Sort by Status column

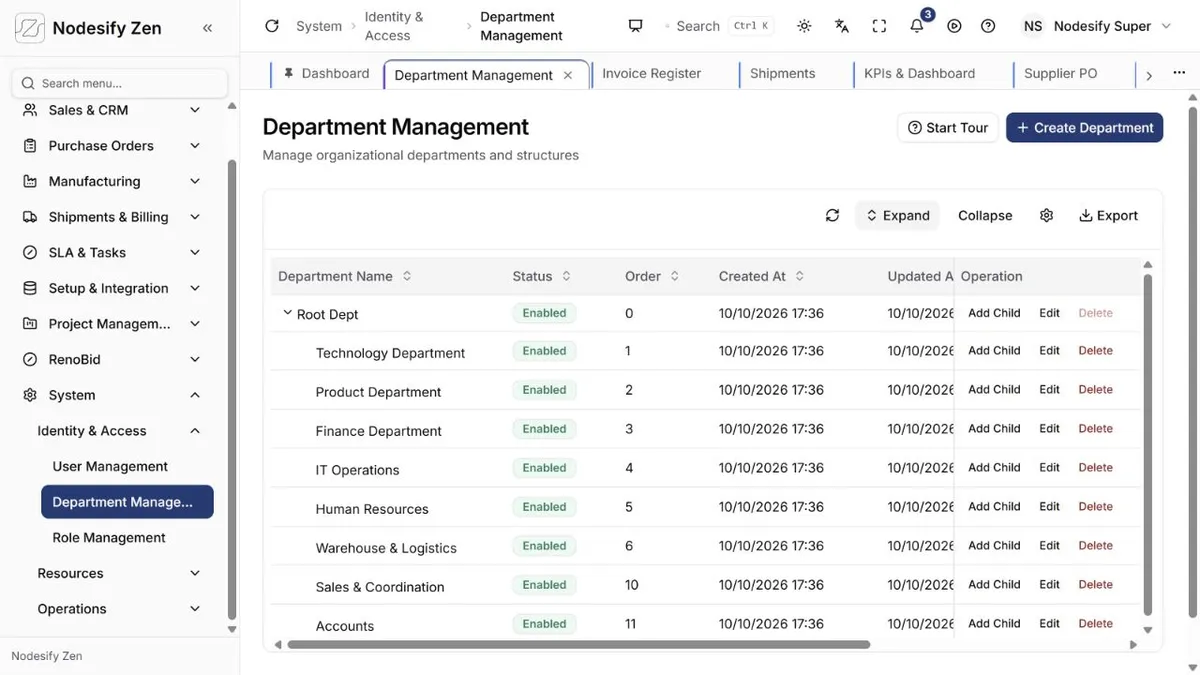pyautogui.click(x=566, y=276)
